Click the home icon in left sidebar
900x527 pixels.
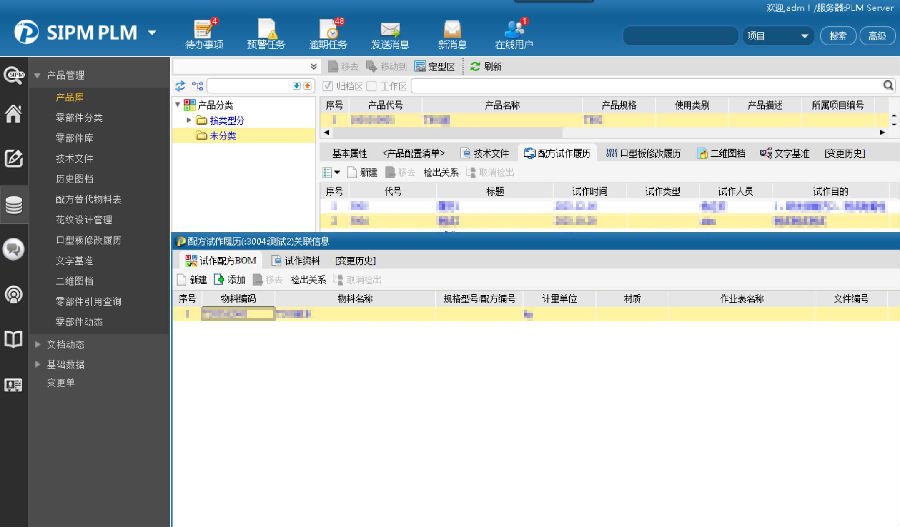pos(14,113)
